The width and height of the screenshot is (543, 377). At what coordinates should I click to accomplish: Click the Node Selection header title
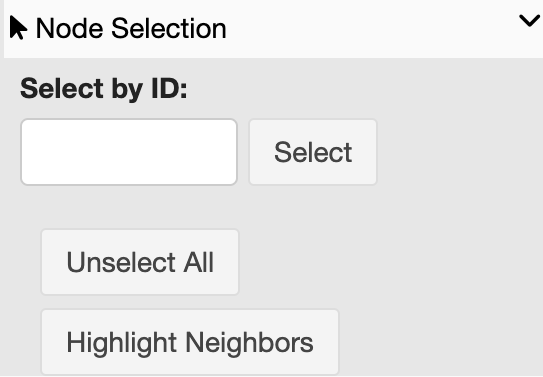click(131, 28)
